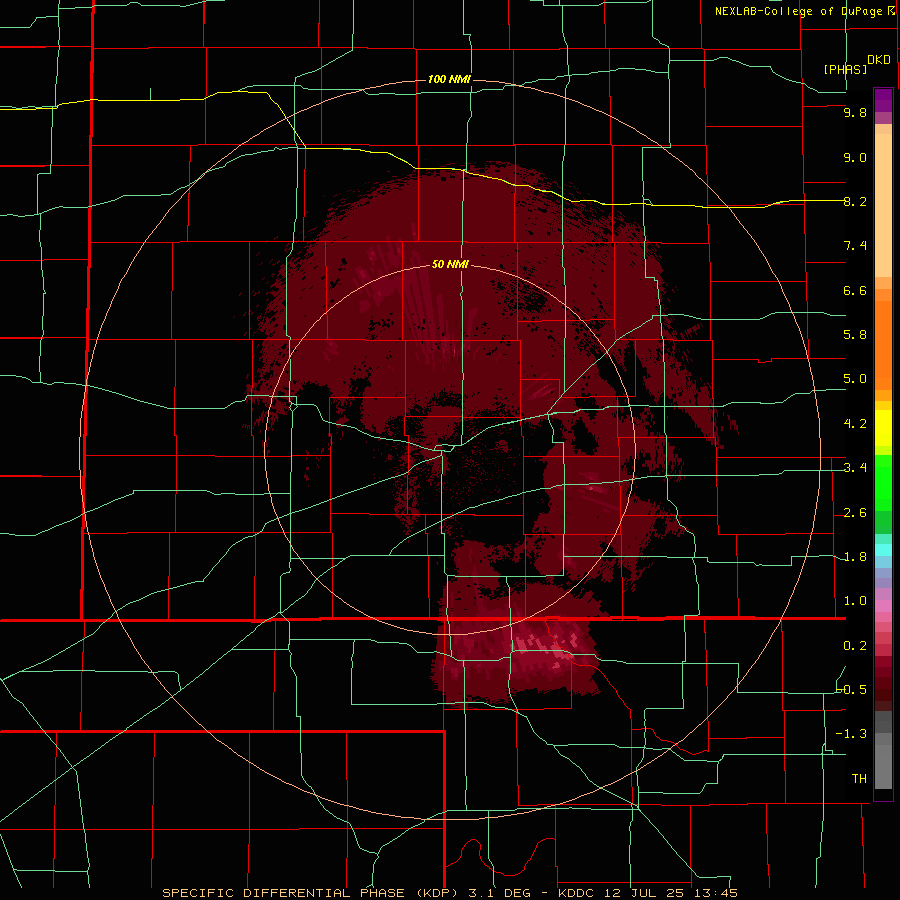The height and width of the screenshot is (900, 900).
Task: Click the 0.2 scale value
Action: pyautogui.click(x=855, y=646)
